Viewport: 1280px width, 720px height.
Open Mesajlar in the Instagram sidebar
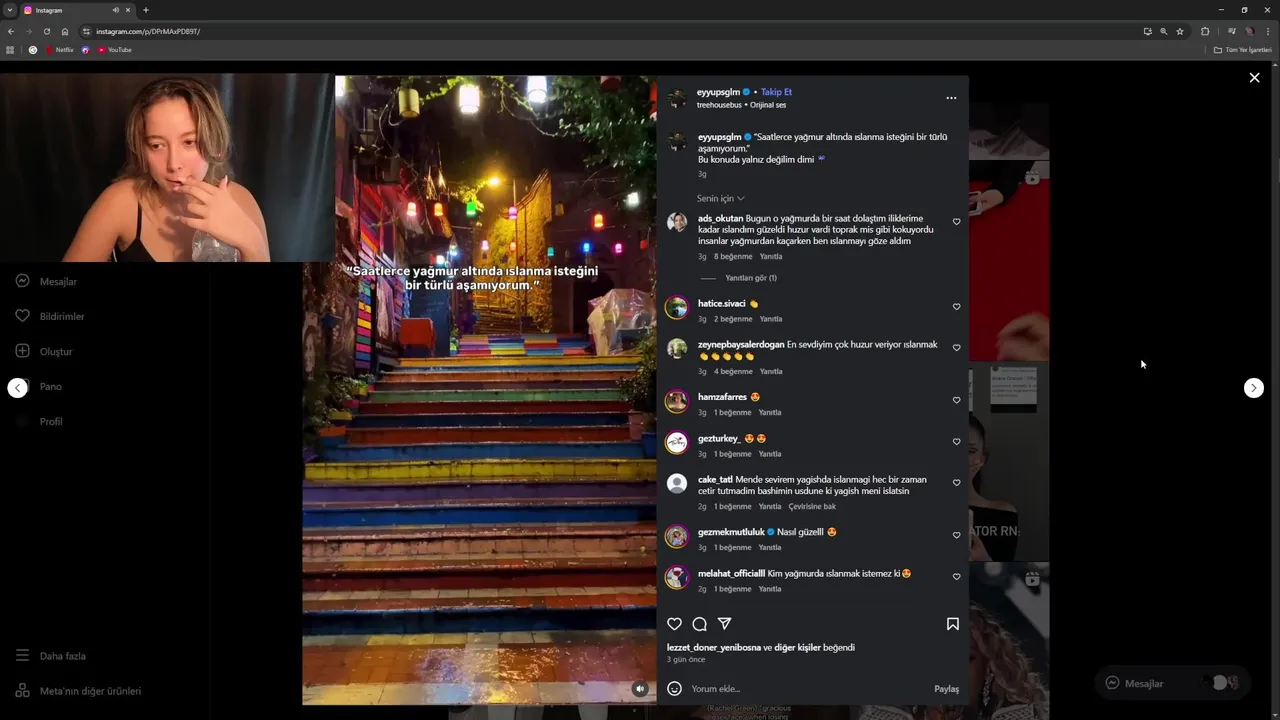click(x=46, y=282)
